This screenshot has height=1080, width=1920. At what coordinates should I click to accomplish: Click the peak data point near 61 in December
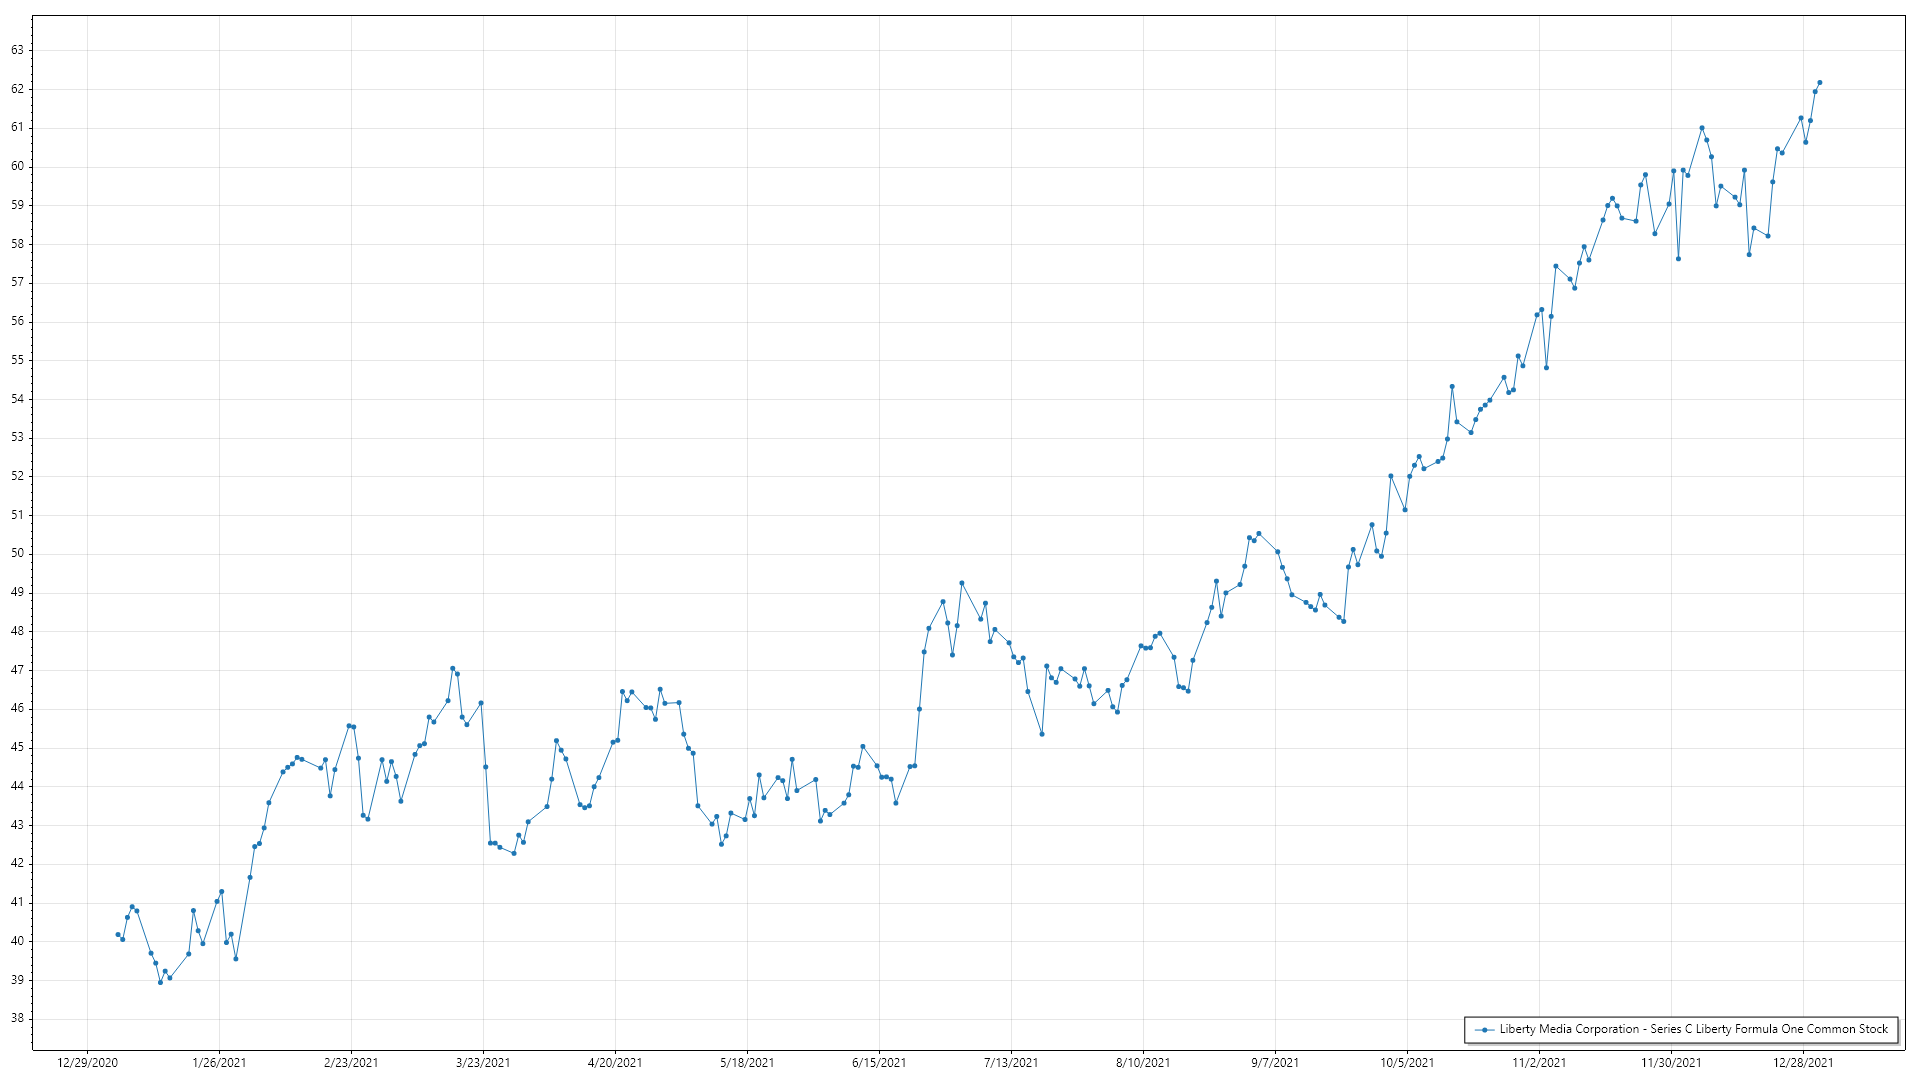pos(1702,128)
